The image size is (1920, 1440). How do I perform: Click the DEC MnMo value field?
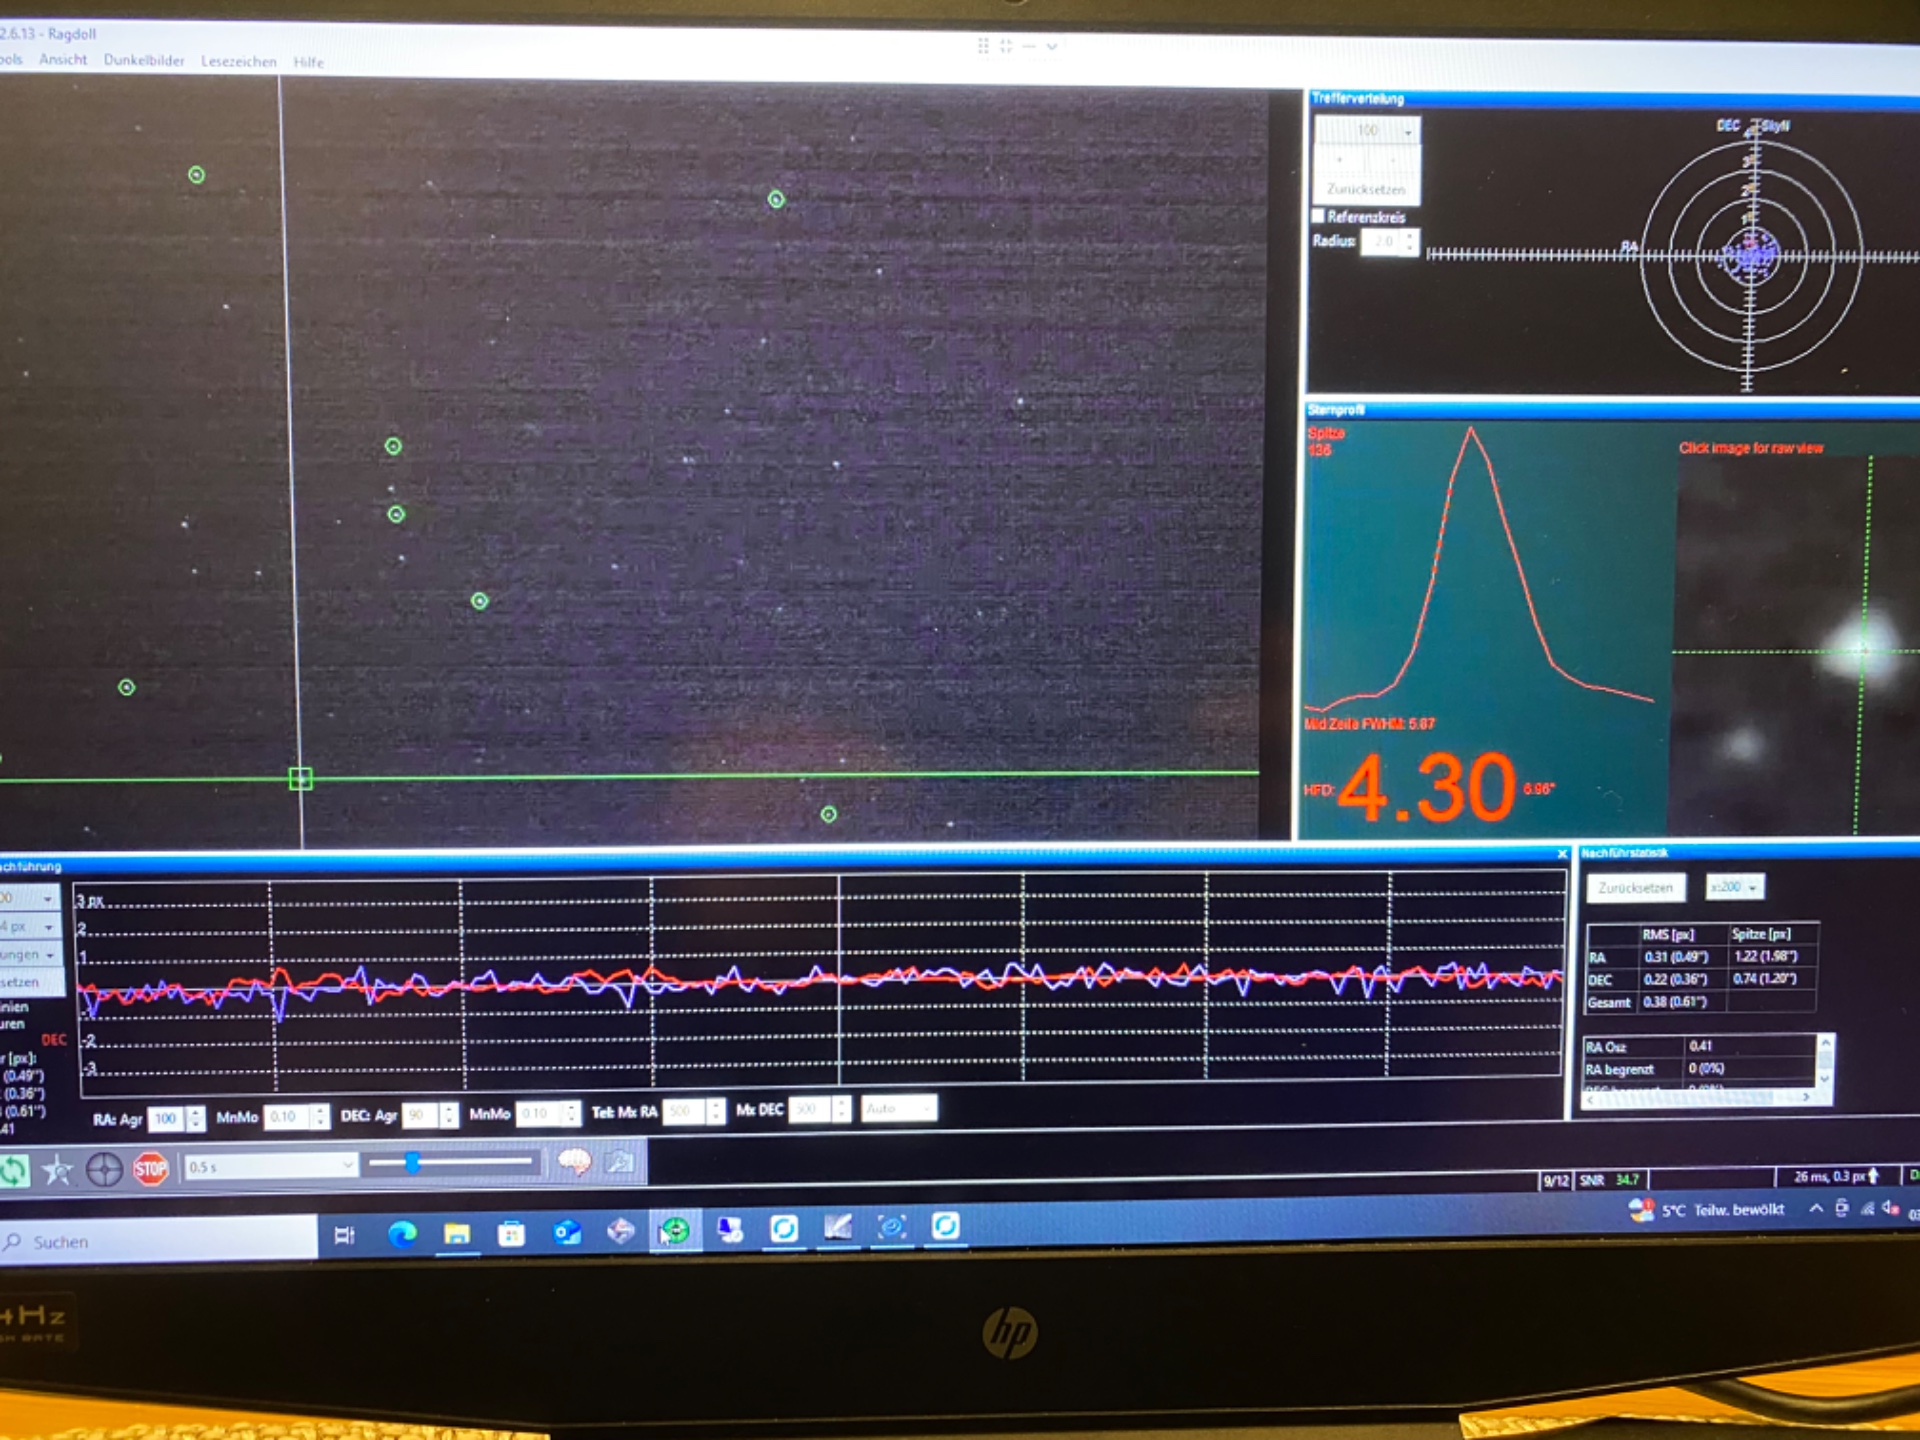point(539,1113)
